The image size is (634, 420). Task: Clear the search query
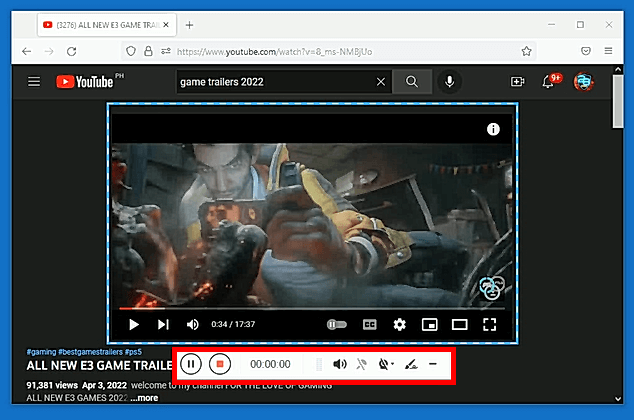[380, 82]
